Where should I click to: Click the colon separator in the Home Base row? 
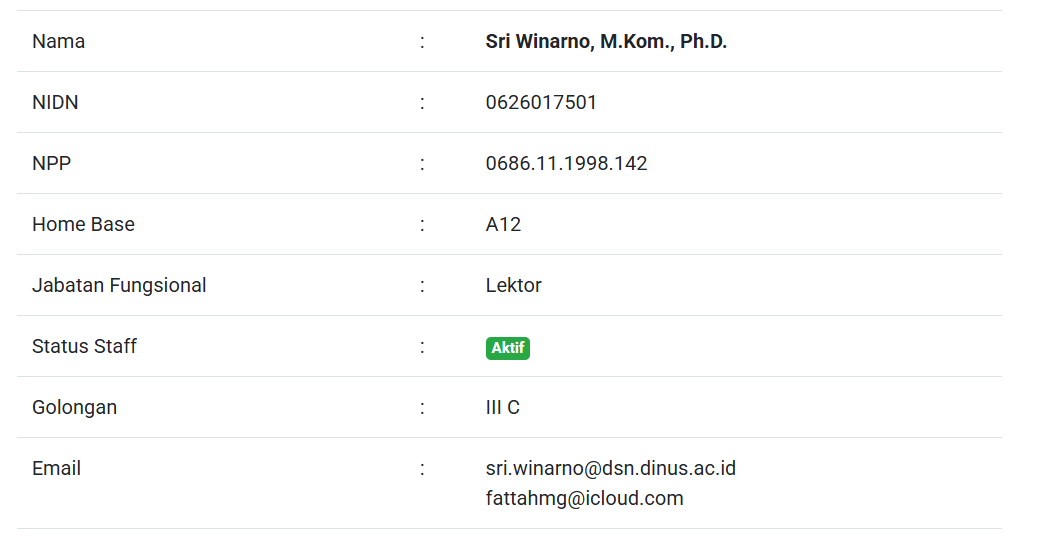click(x=422, y=225)
